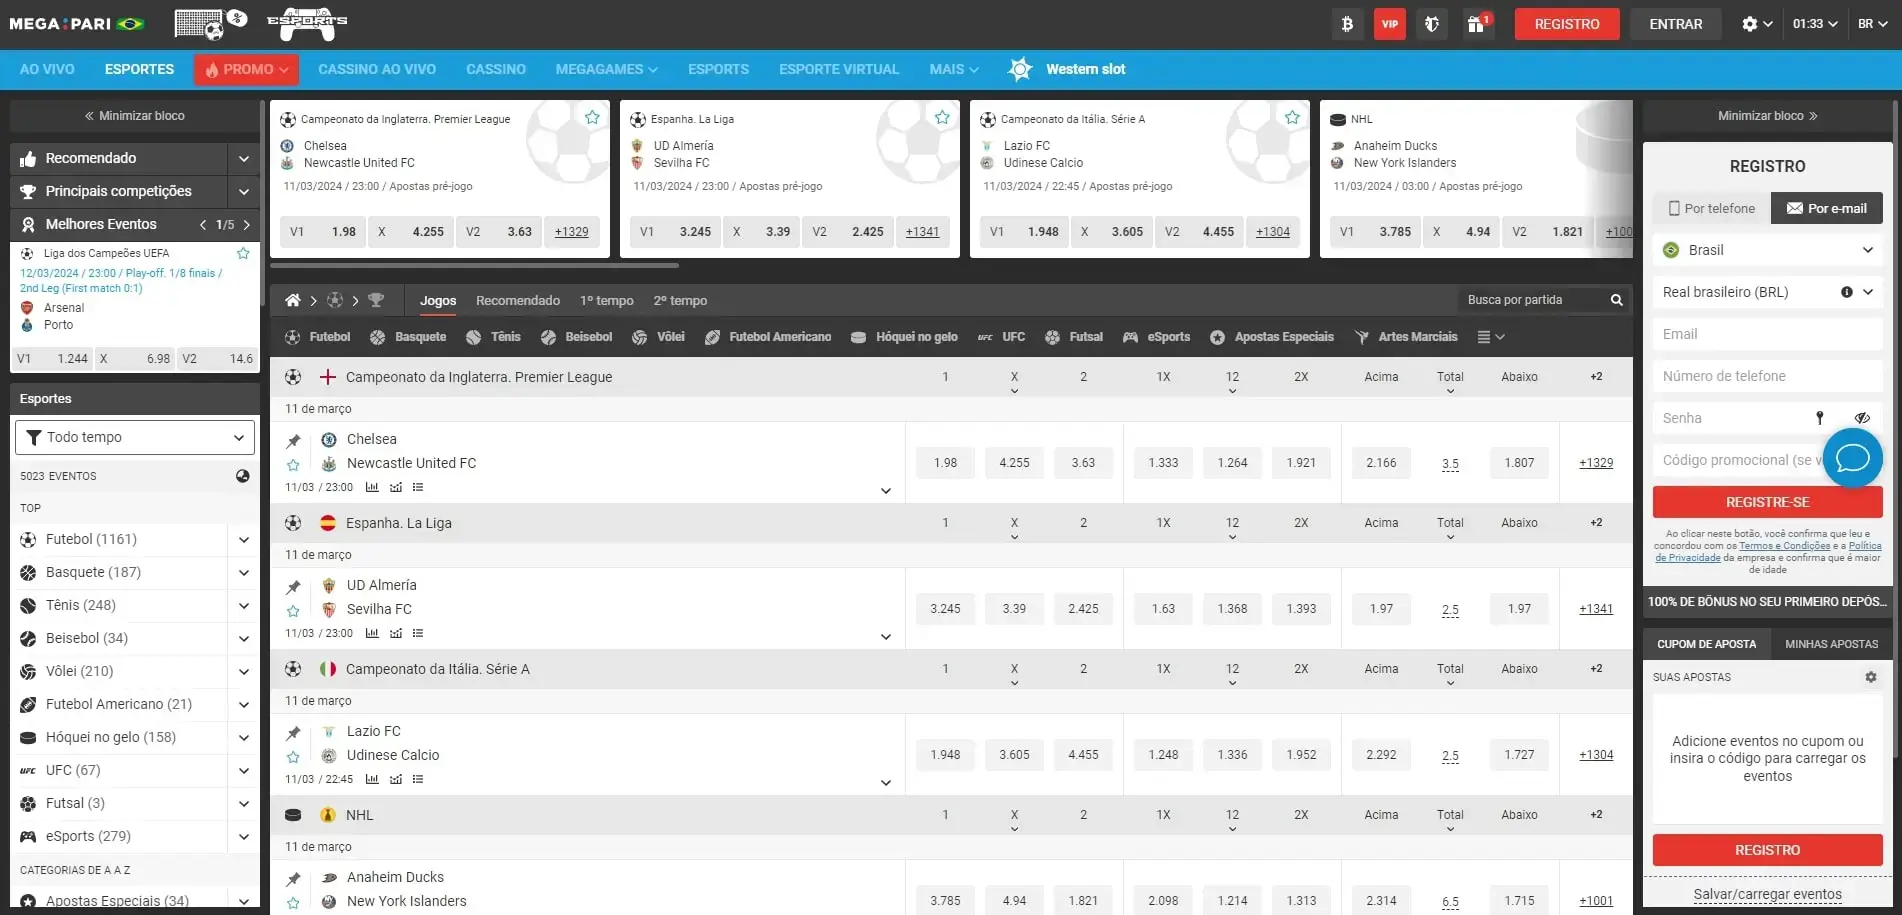Open the Todo tempo time filter dropdown
1902x915 pixels.
click(x=135, y=437)
